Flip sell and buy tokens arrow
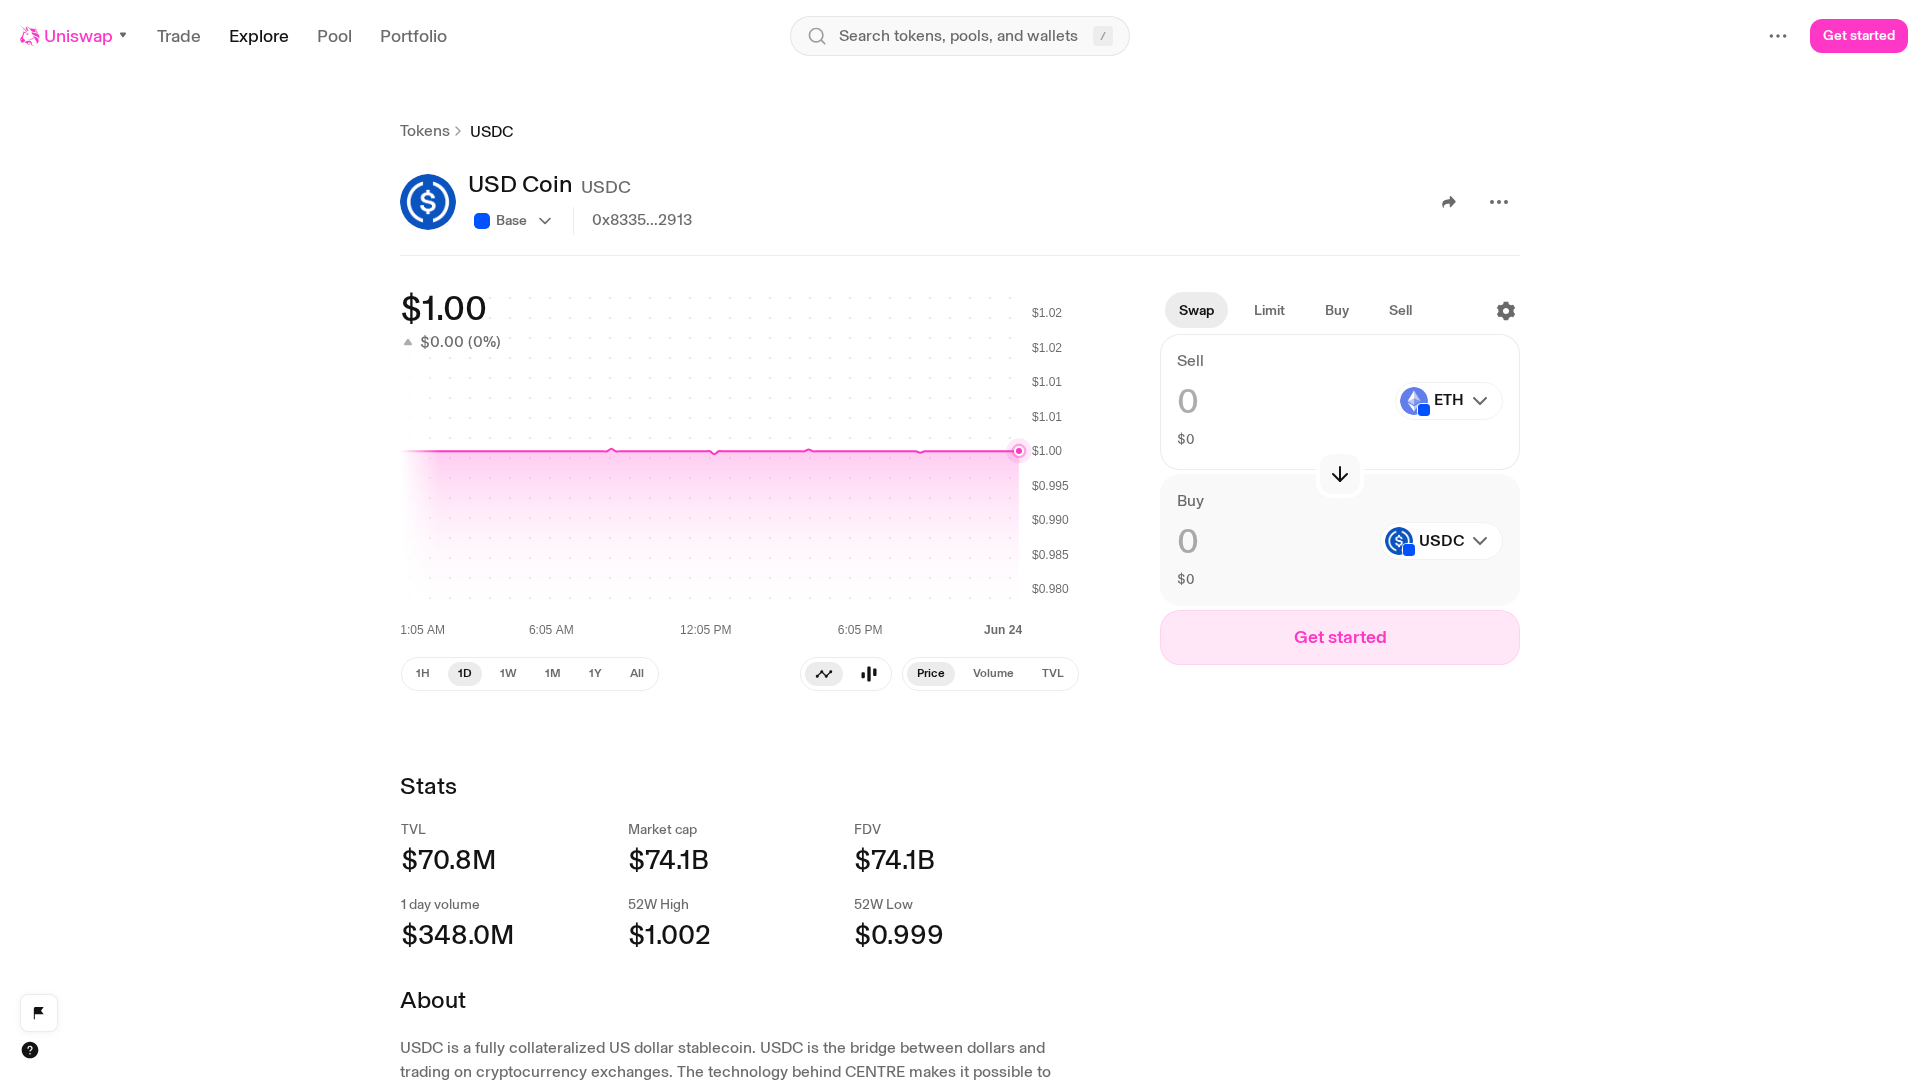The height and width of the screenshot is (1080, 1920). point(1340,474)
